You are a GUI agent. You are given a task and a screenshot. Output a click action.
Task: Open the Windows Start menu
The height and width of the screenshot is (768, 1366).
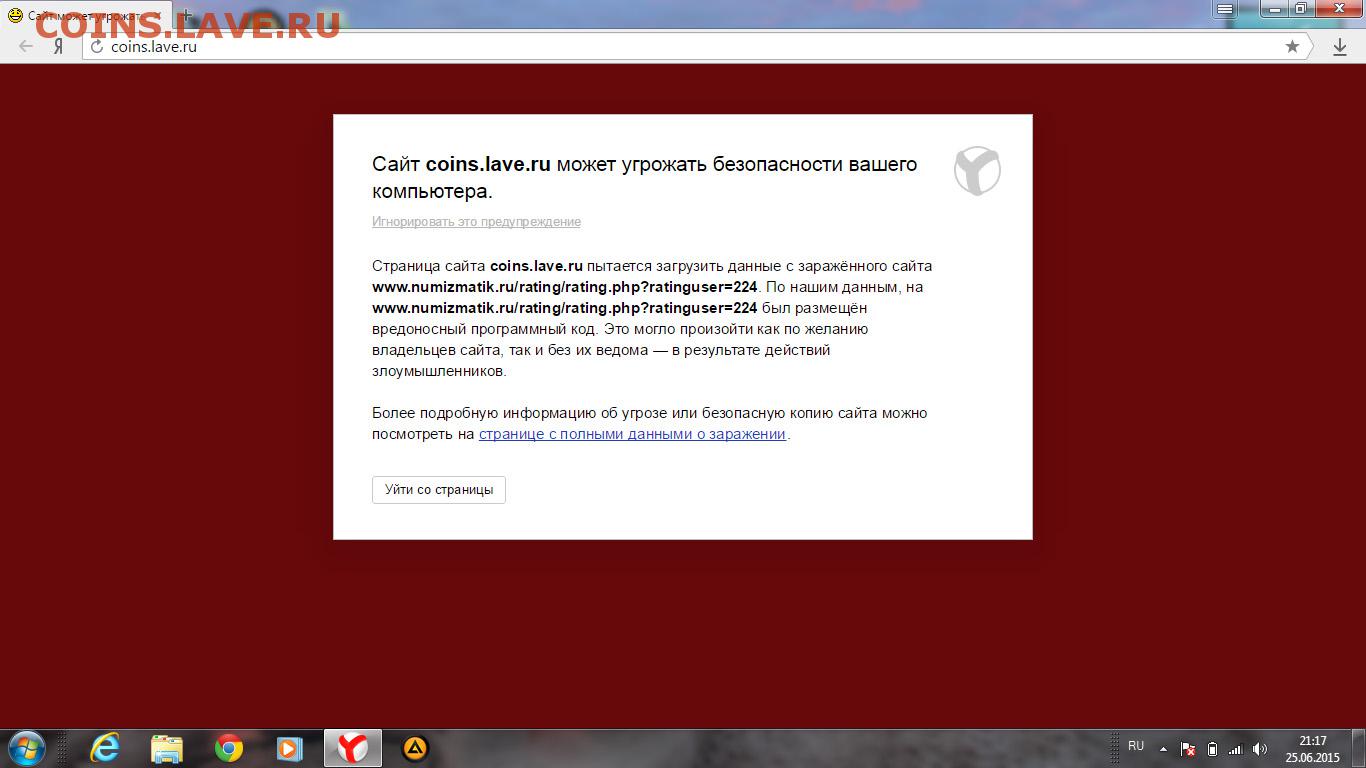pyautogui.click(x=26, y=748)
